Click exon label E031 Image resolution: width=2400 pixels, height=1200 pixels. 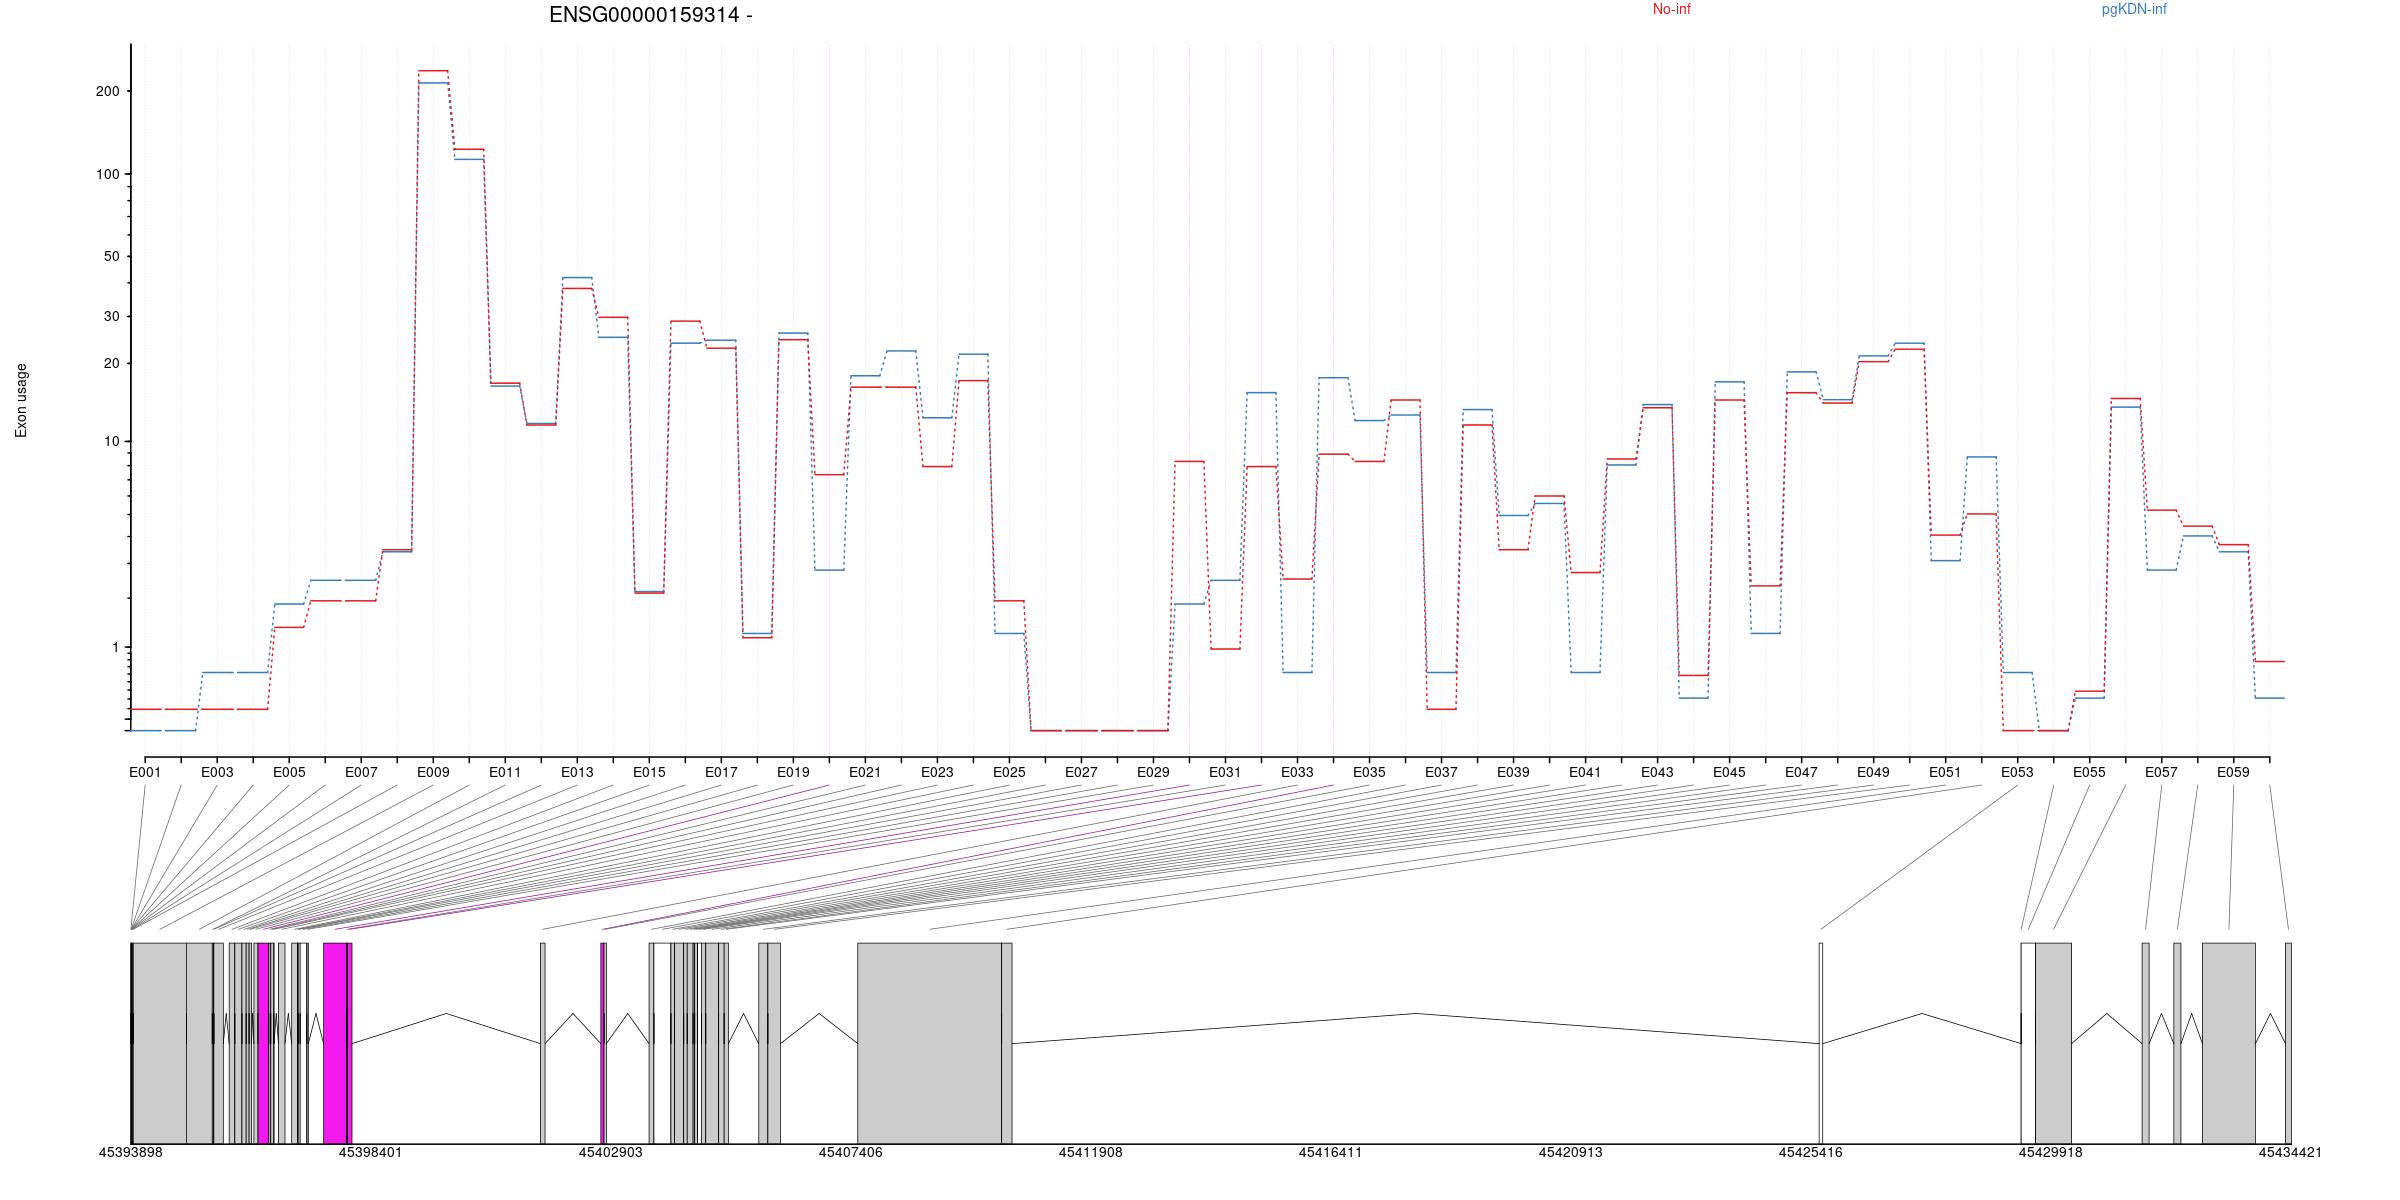click(x=1225, y=772)
